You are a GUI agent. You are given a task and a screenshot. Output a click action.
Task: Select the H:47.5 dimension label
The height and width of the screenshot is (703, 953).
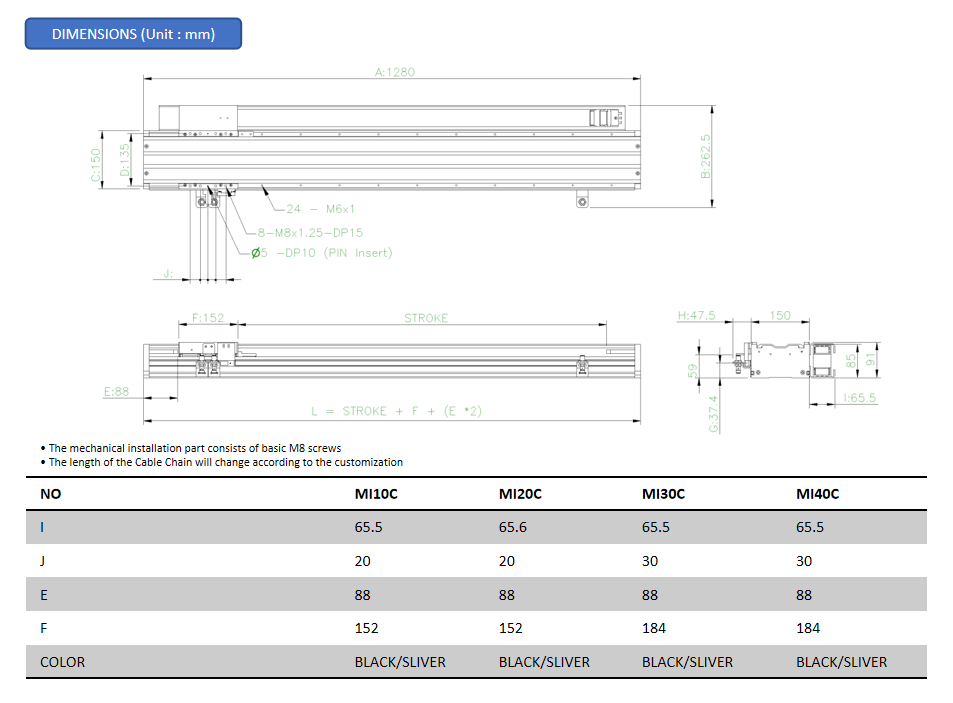click(697, 316)
